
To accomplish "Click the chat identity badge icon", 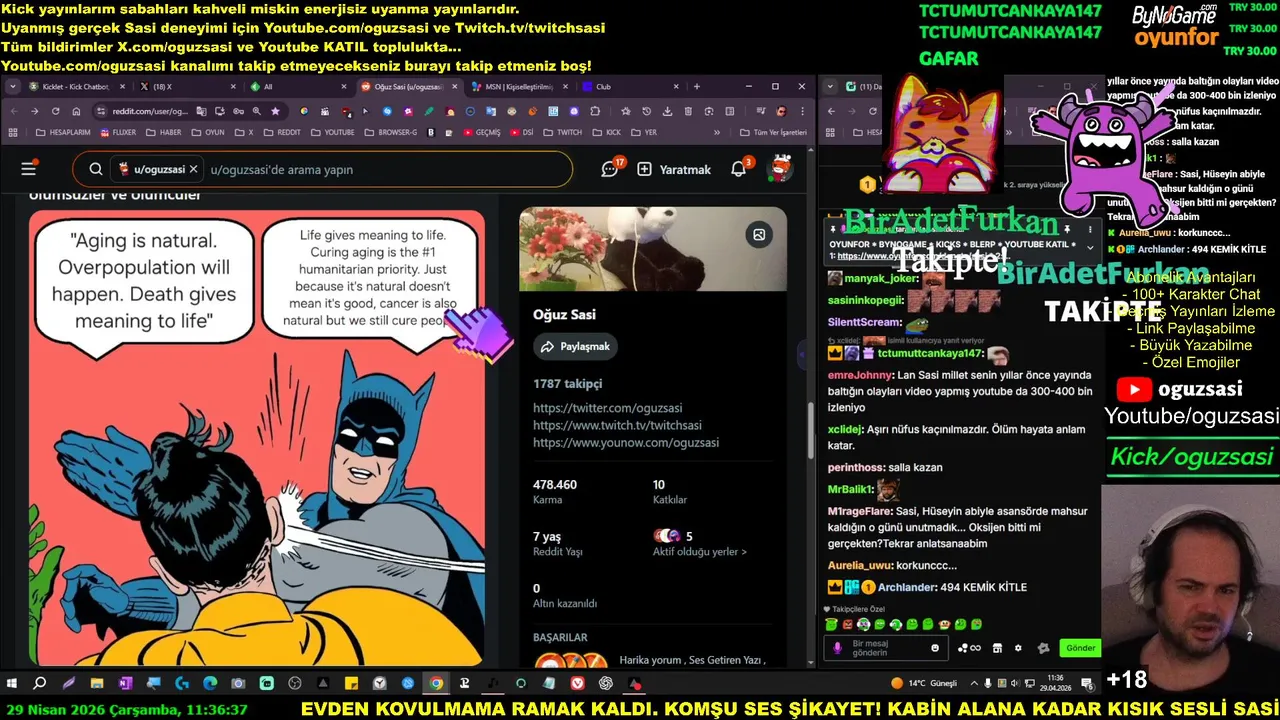I will 1042,648.
